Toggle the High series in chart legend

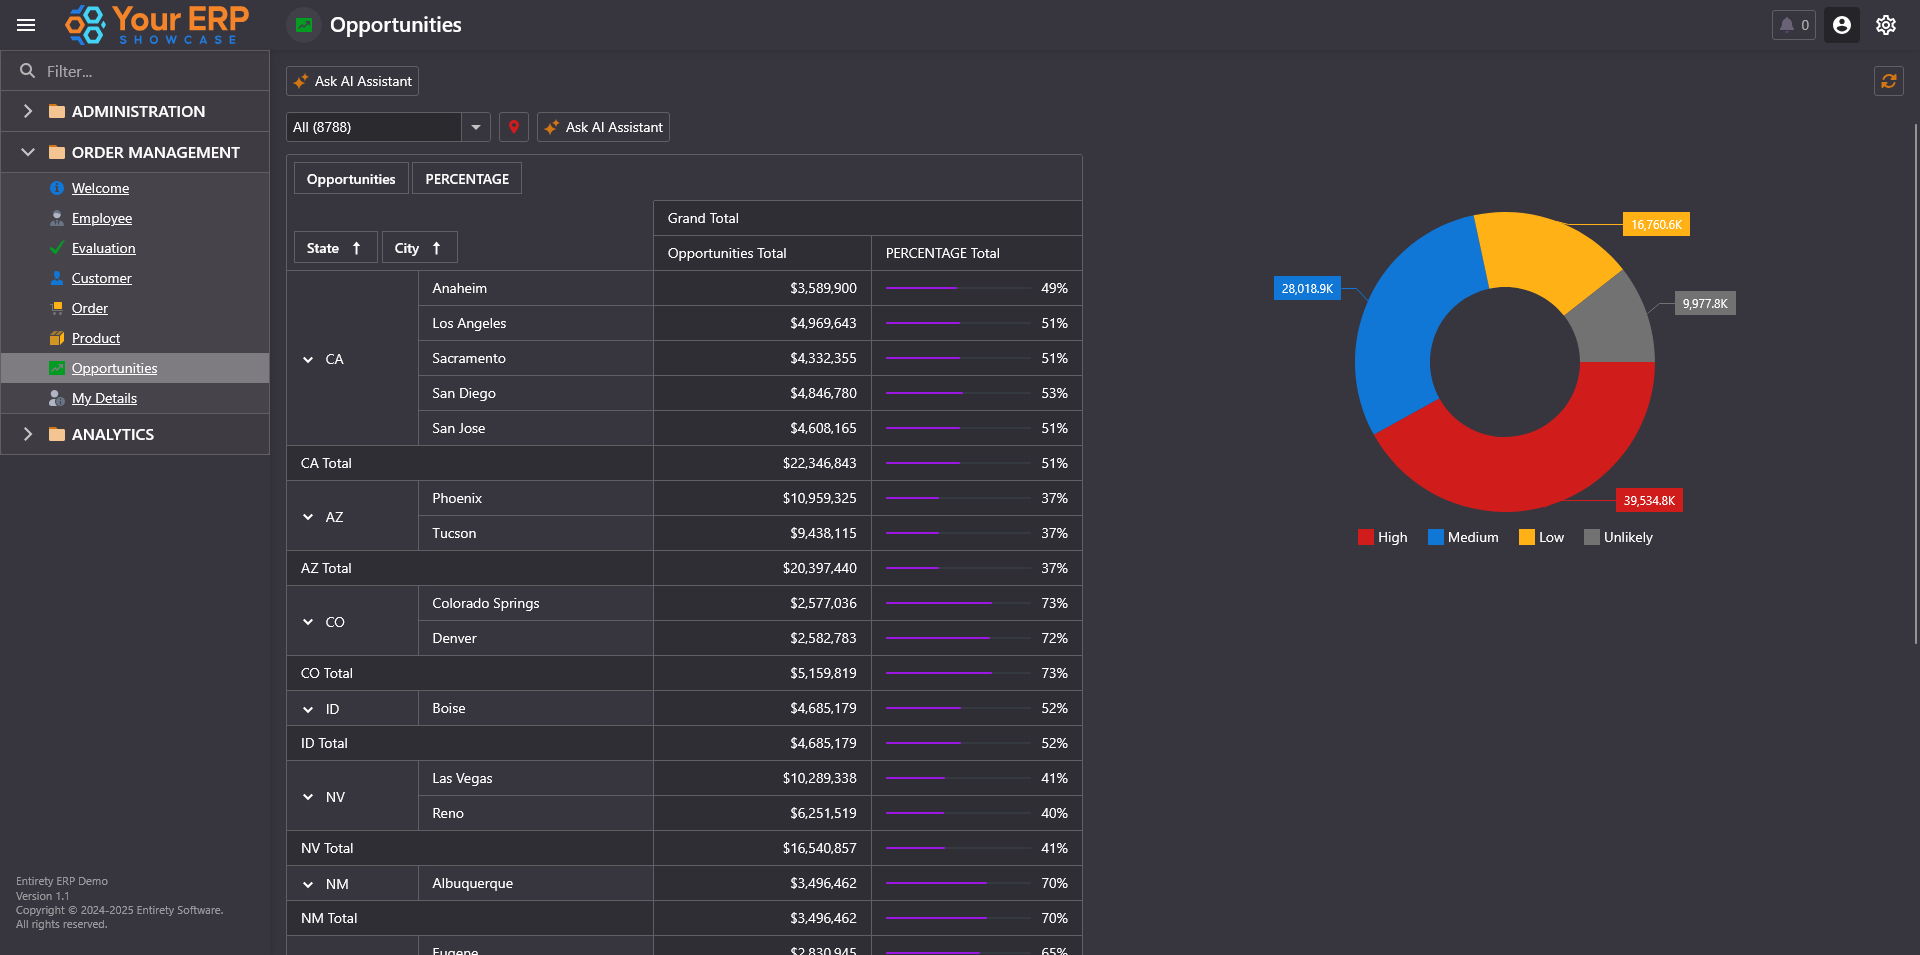1382,537
